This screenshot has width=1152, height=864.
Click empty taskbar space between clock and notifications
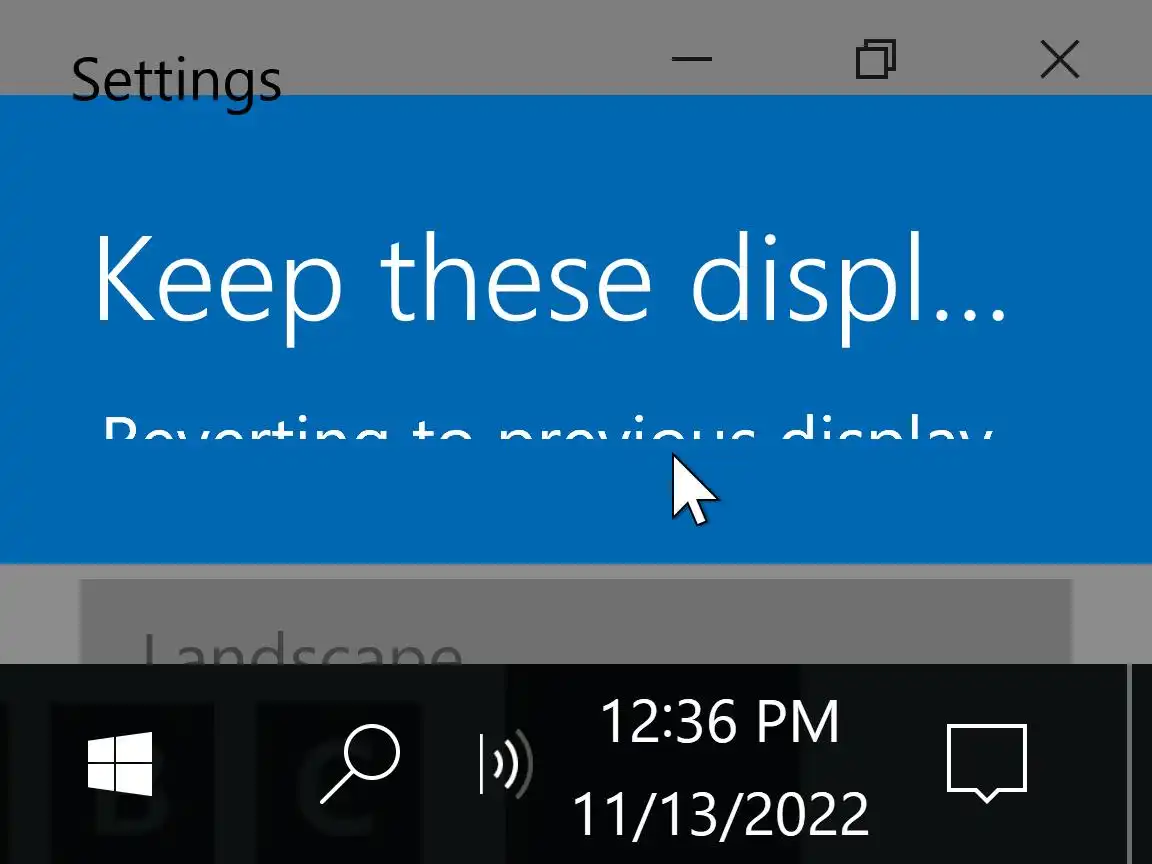pos(905,764)
